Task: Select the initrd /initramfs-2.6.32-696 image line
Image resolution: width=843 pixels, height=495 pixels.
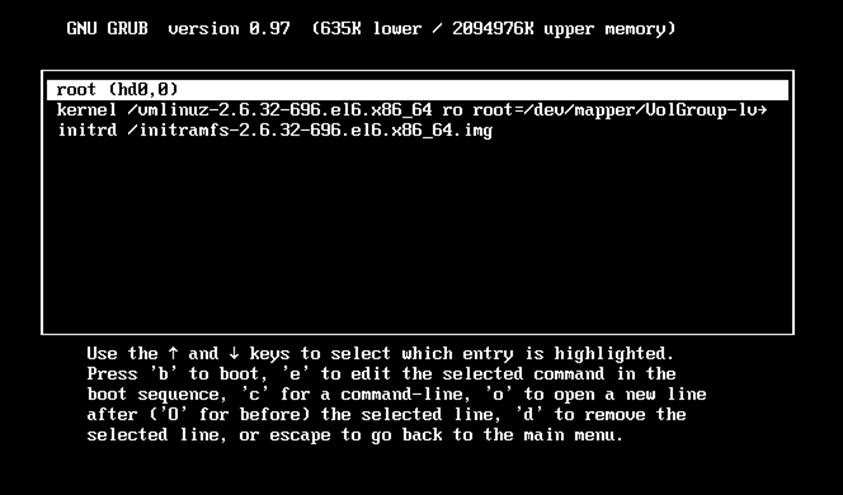Action: (275, 131)
